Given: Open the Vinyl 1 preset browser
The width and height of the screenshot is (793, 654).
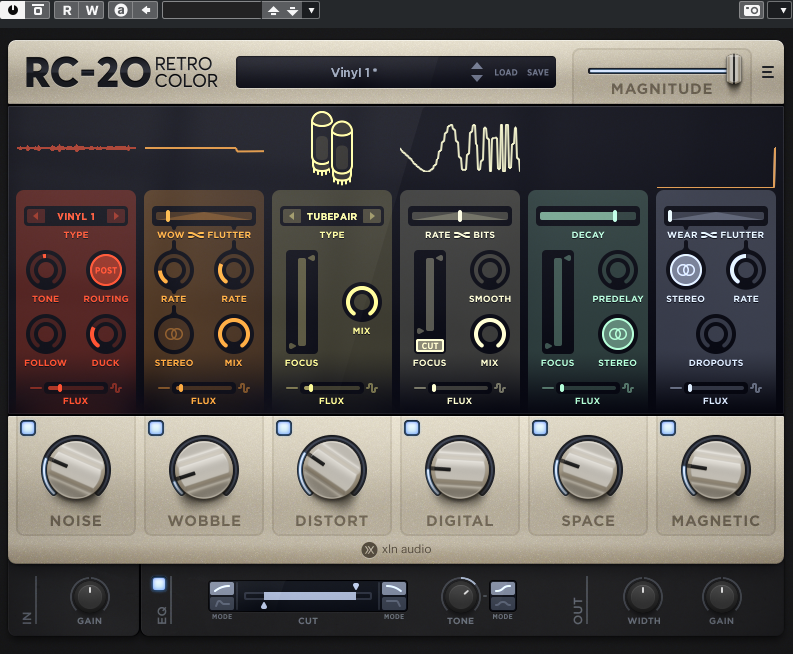Looking at the screenshot, I should click(354, 72).
